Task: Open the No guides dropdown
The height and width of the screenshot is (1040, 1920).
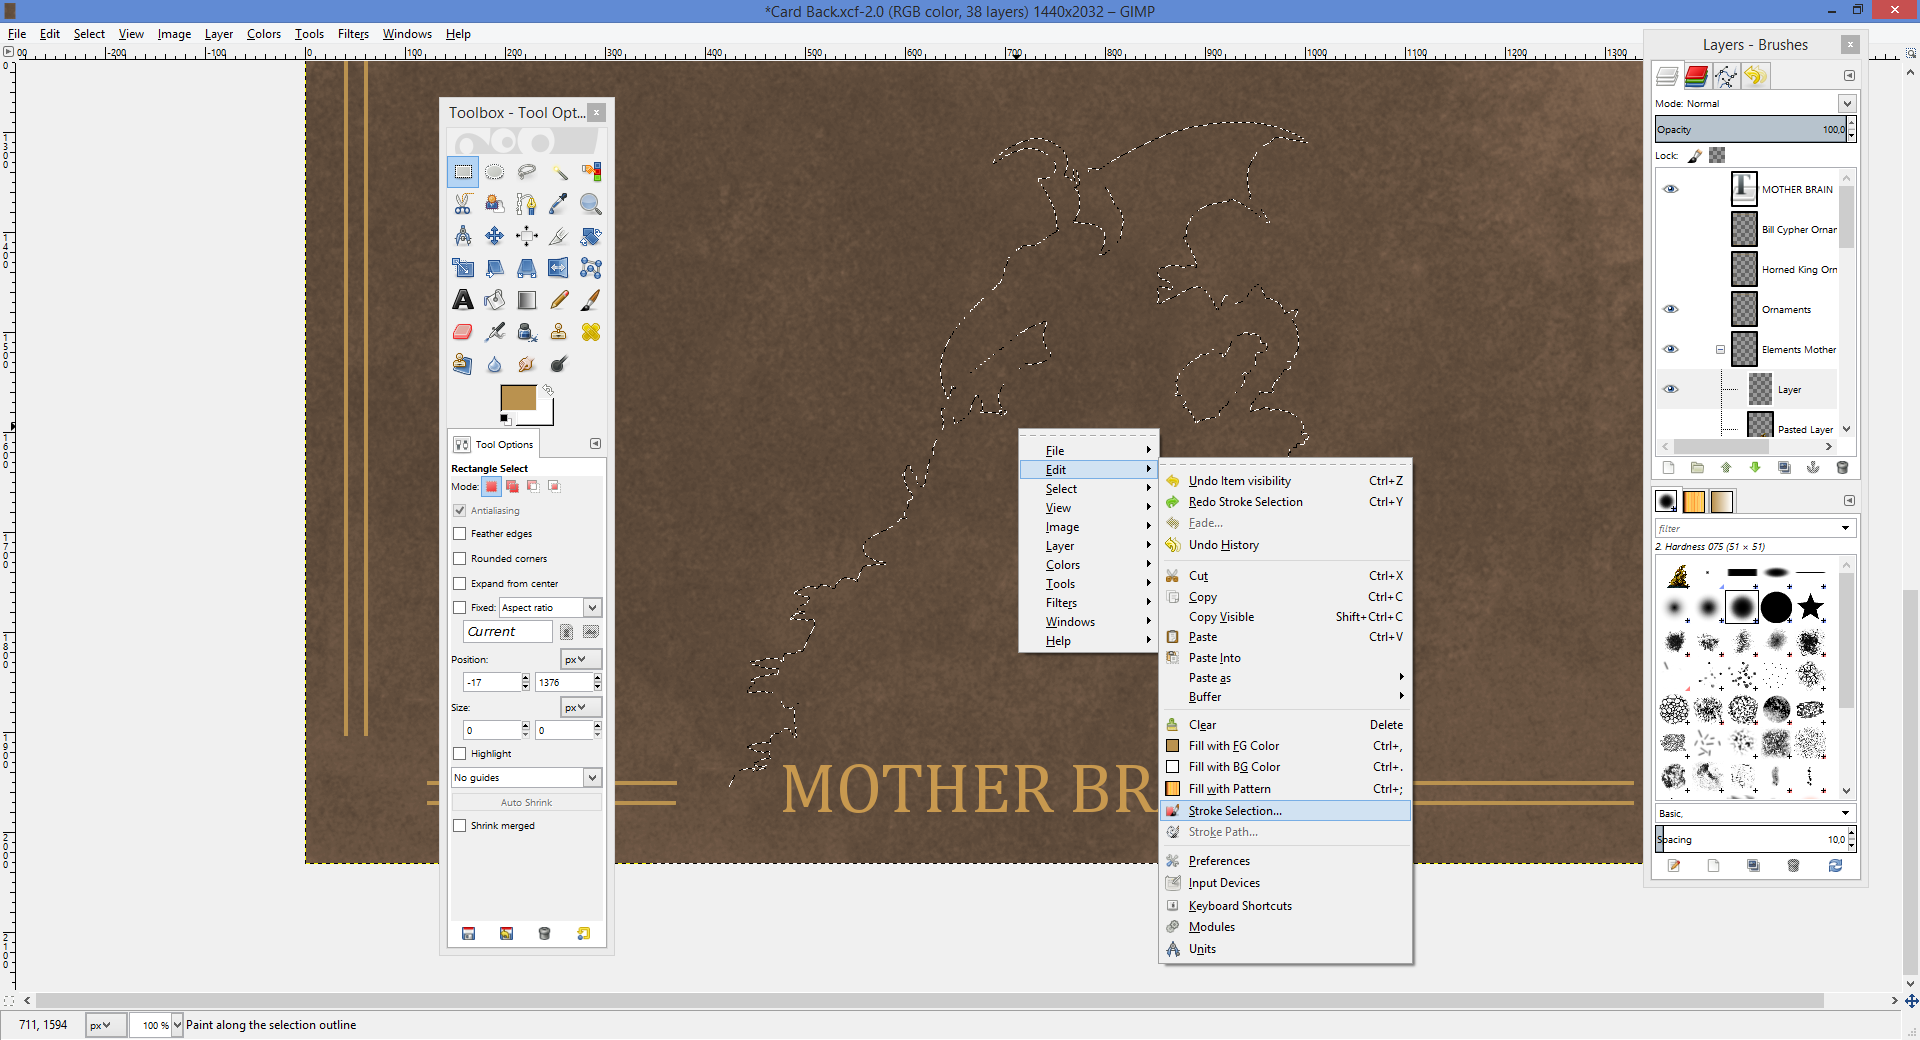Action: (x=592, y=778)
